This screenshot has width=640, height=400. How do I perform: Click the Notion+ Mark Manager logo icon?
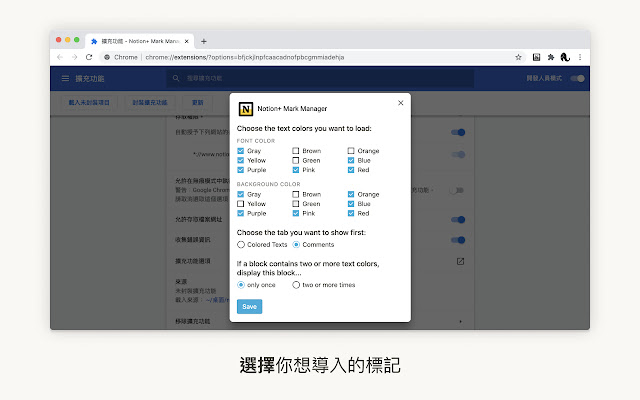pos(246,108)
